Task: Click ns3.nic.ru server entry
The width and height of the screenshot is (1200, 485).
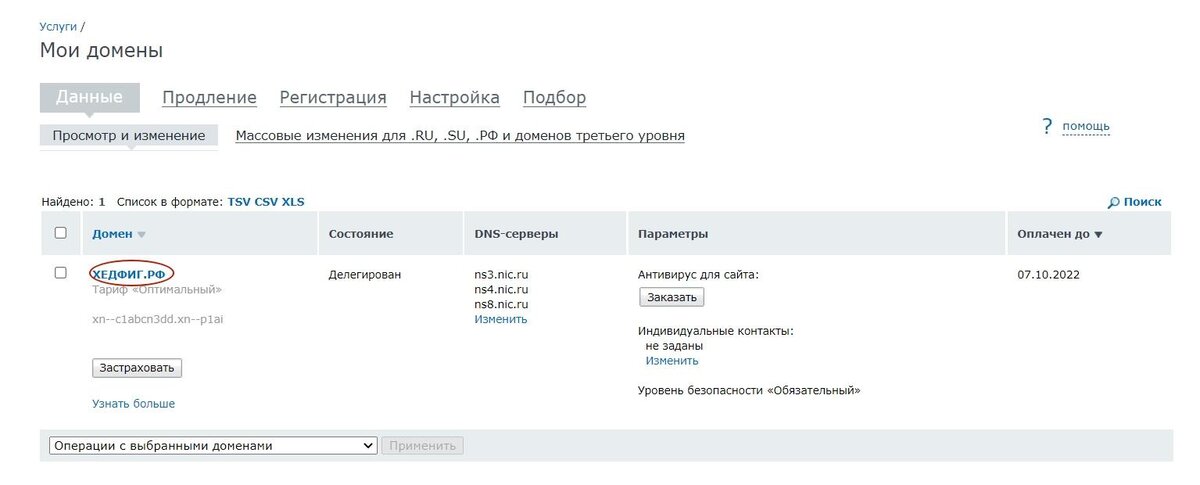Action: point(501,274)
